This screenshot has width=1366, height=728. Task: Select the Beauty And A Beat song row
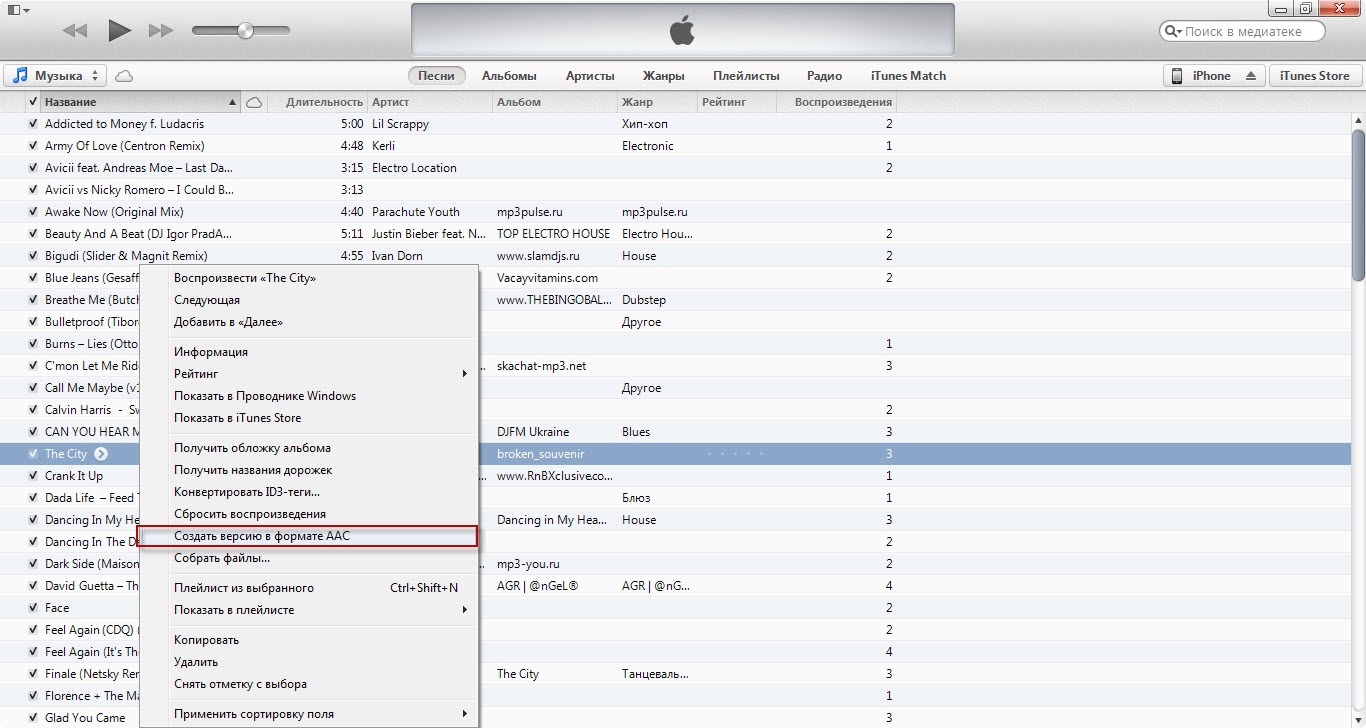click(x=675, y=234)
